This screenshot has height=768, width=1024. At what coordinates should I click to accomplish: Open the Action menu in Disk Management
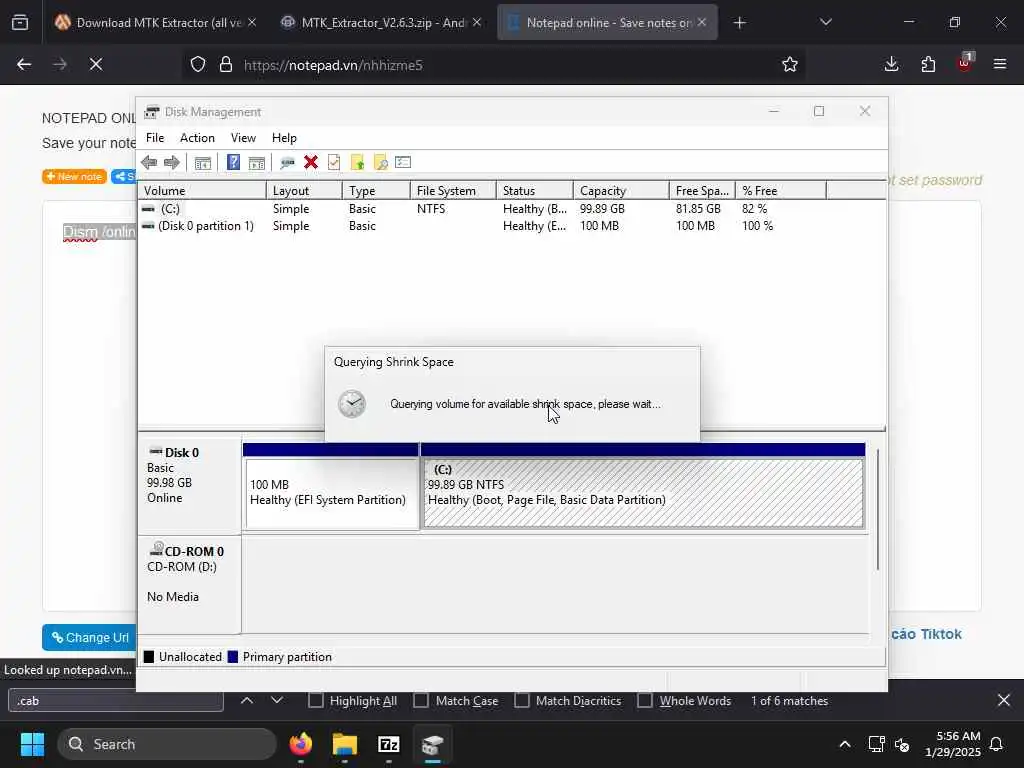[x=197, y=138]
